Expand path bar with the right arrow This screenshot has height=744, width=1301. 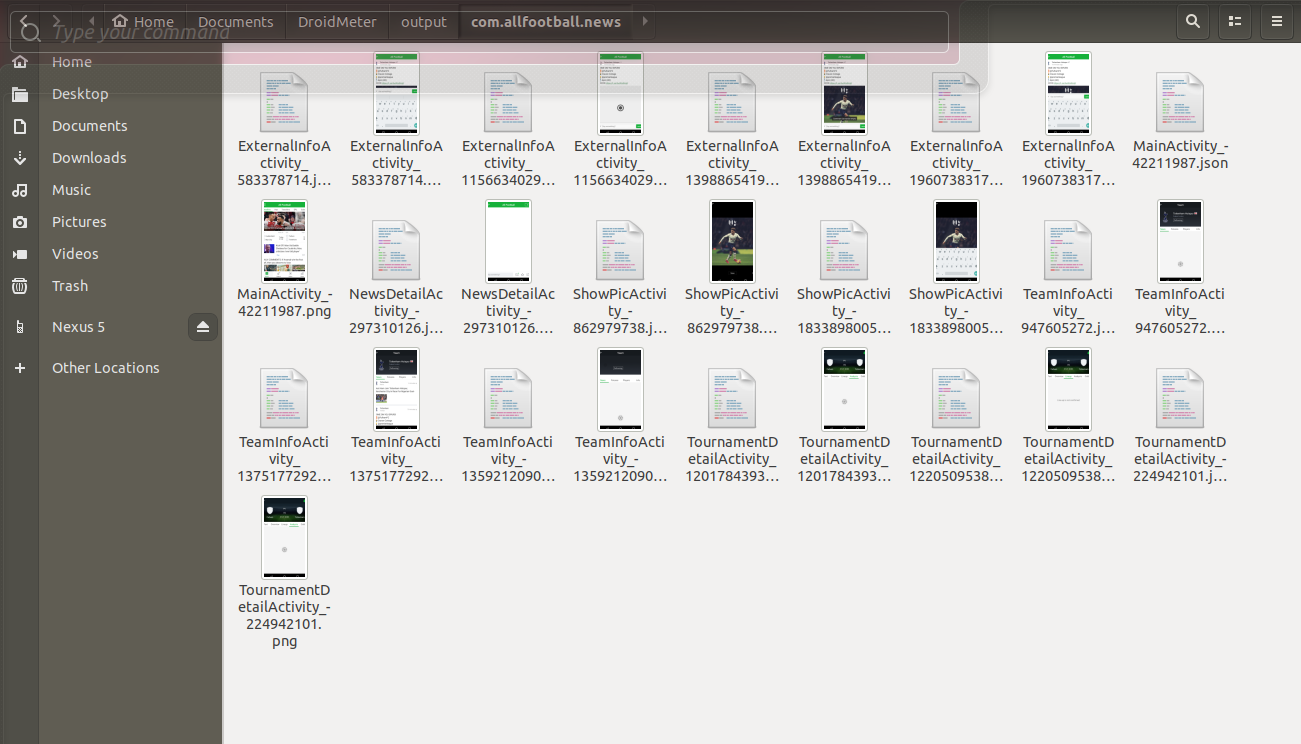tap(645, 21)
